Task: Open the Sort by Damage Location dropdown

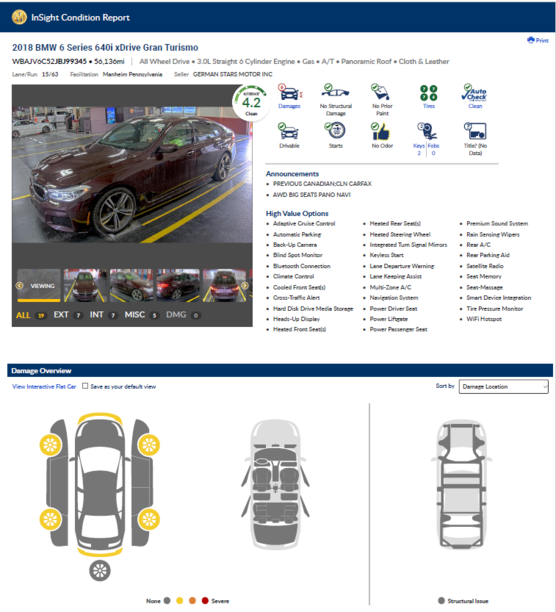Action: pos(503,386)
